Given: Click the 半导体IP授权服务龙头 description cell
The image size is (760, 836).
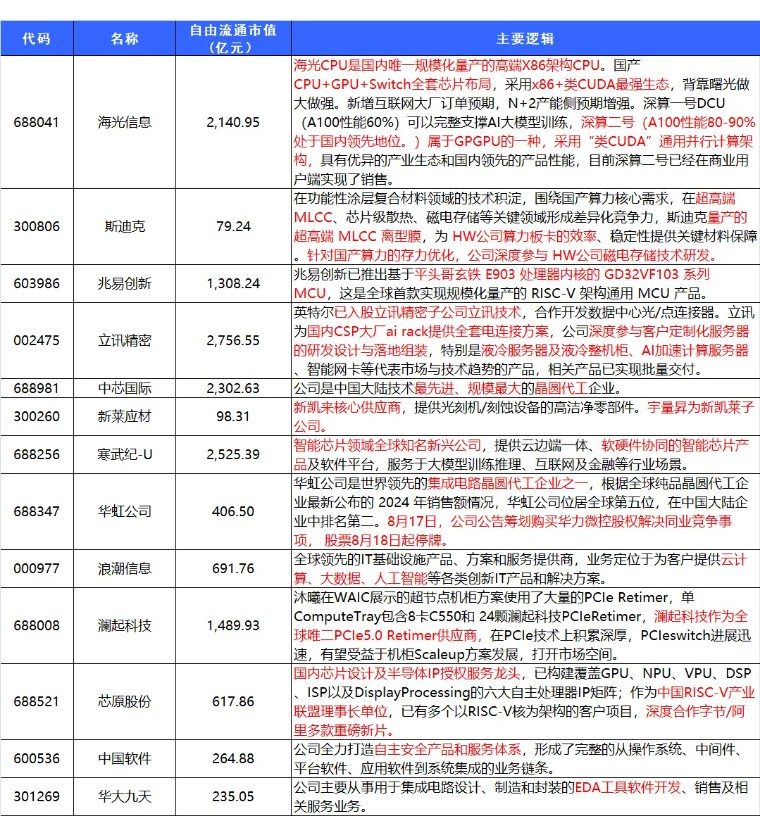Looking at the screenshot, I should click(x=525, y=701).
